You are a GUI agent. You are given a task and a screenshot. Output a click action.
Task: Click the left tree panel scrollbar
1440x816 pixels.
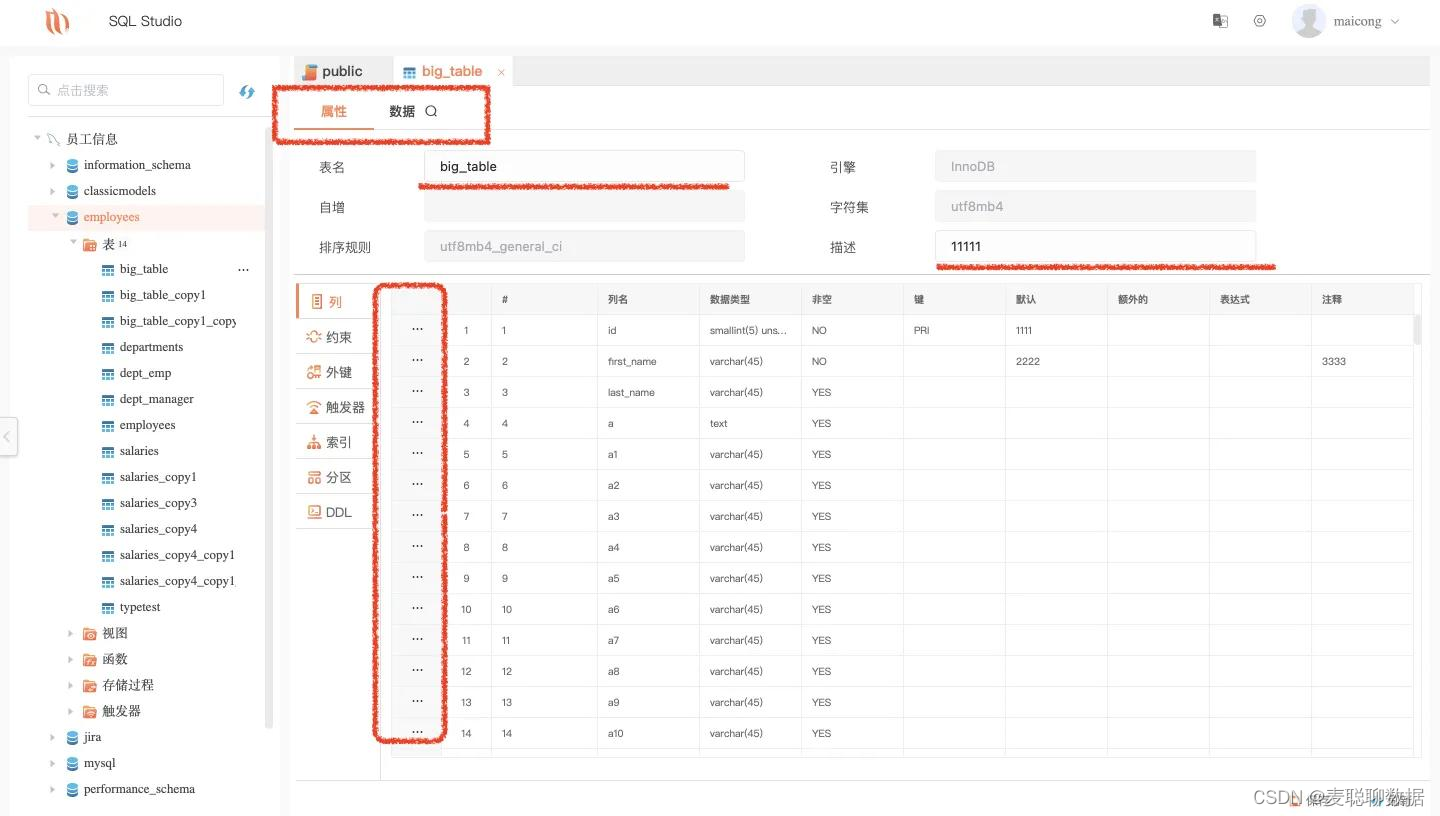tap(268, 430)
